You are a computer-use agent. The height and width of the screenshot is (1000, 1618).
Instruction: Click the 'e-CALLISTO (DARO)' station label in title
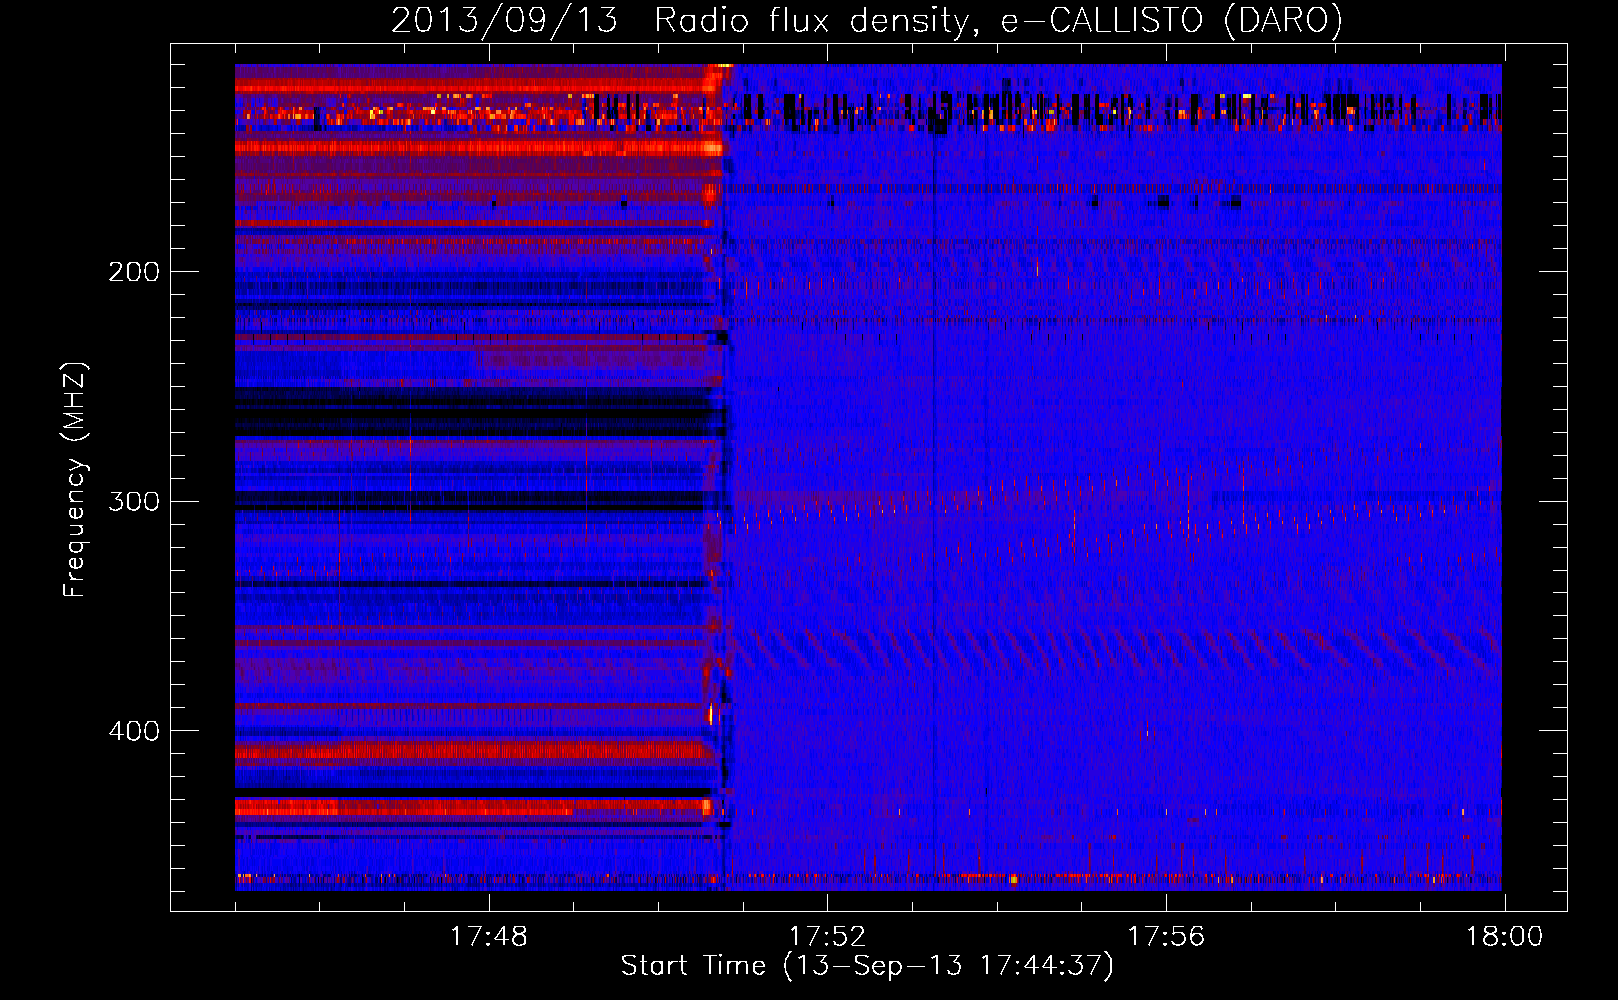click(x=1172, y=21)
